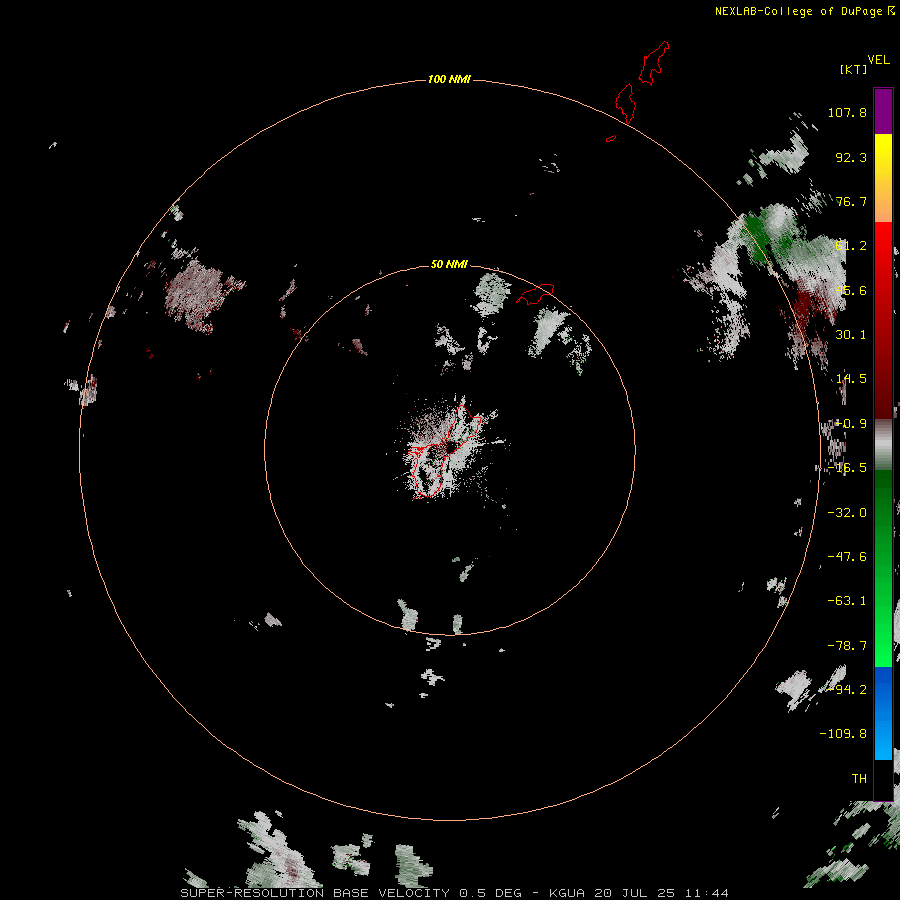Image resolution: width=900 pixels, height=900 pixels.
Task: Click the -47.6 velocity legend value
Action: point(847,557)
